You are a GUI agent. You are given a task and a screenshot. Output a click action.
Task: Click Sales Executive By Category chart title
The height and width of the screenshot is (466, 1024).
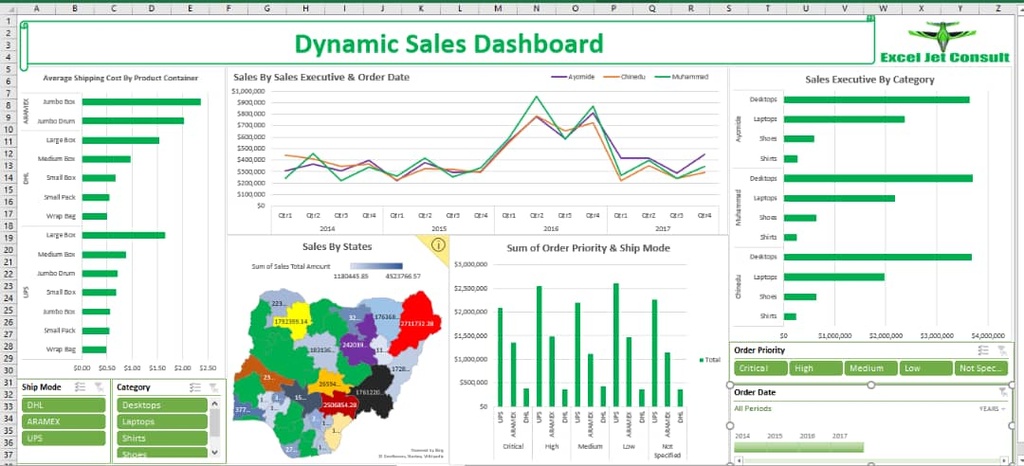tap(869, 80)
